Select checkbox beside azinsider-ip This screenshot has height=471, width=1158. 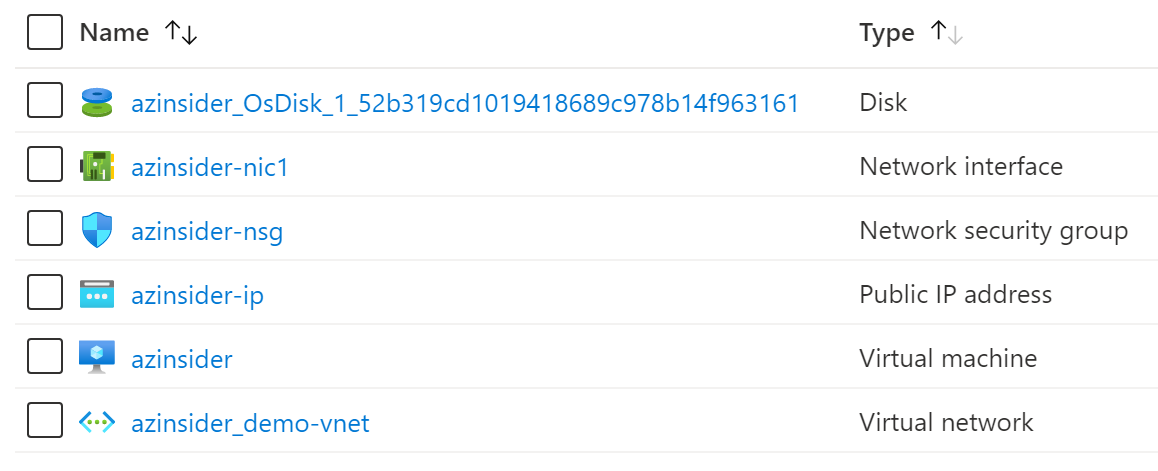click(x=45, y=293)
